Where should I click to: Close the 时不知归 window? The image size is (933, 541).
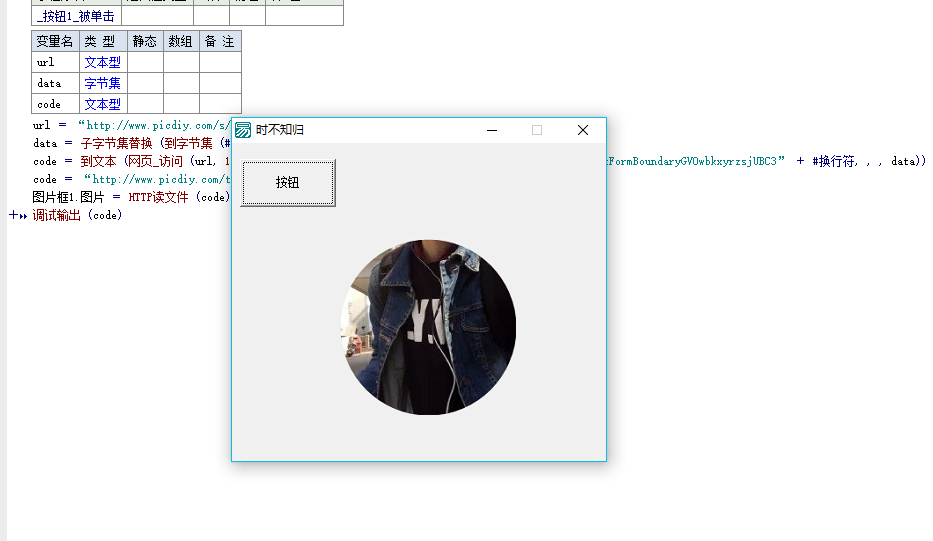click(x=583, y=130)
